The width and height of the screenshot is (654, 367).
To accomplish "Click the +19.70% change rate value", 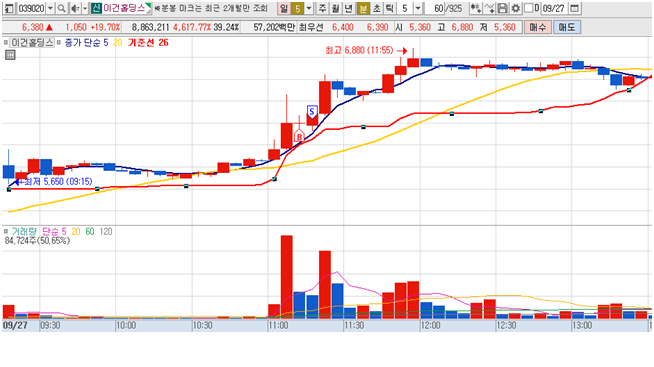I will 106,28.
